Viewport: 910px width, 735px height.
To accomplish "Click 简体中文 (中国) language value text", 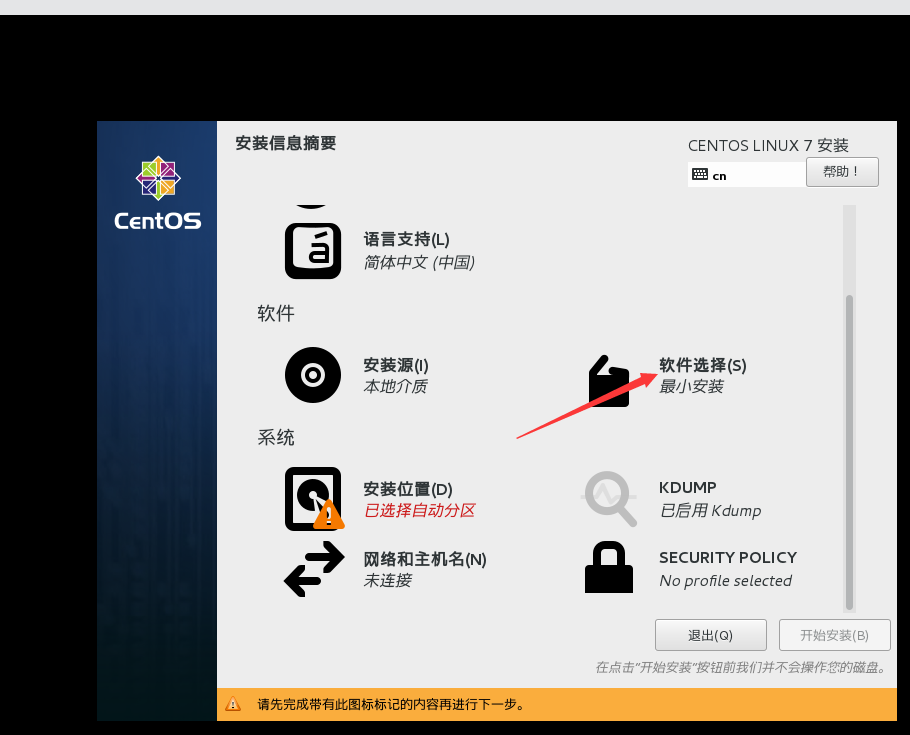I will click(x=419, y=262).
